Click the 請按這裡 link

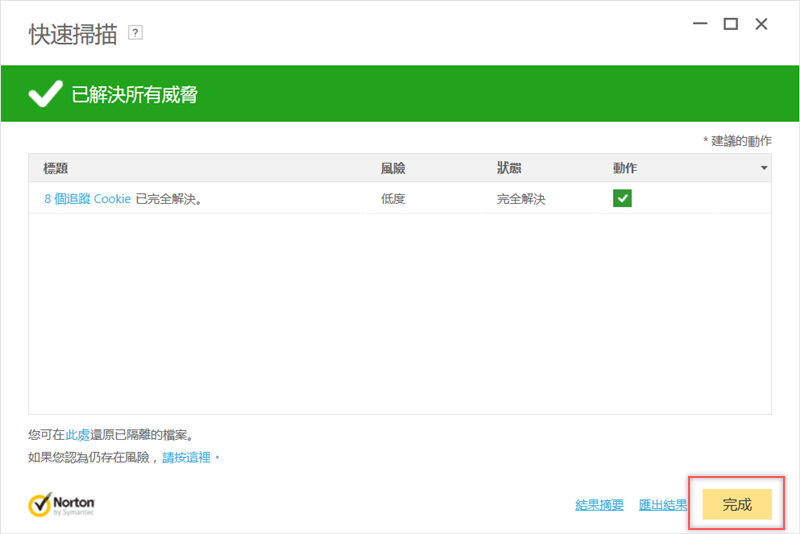(x=187, y=457)
